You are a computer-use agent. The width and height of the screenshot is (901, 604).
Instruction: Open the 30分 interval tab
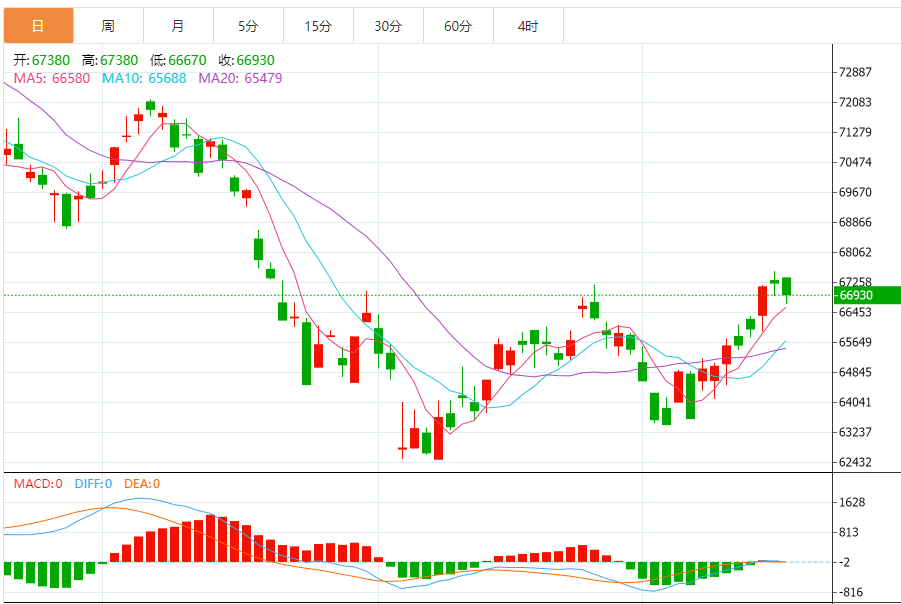[389, 26]
